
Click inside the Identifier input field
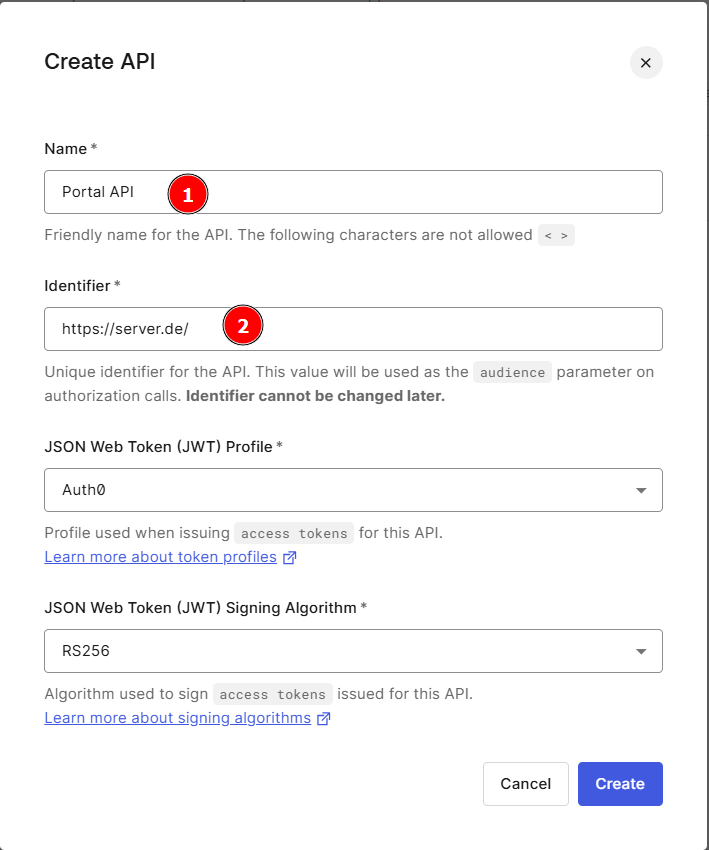[400, 328]
